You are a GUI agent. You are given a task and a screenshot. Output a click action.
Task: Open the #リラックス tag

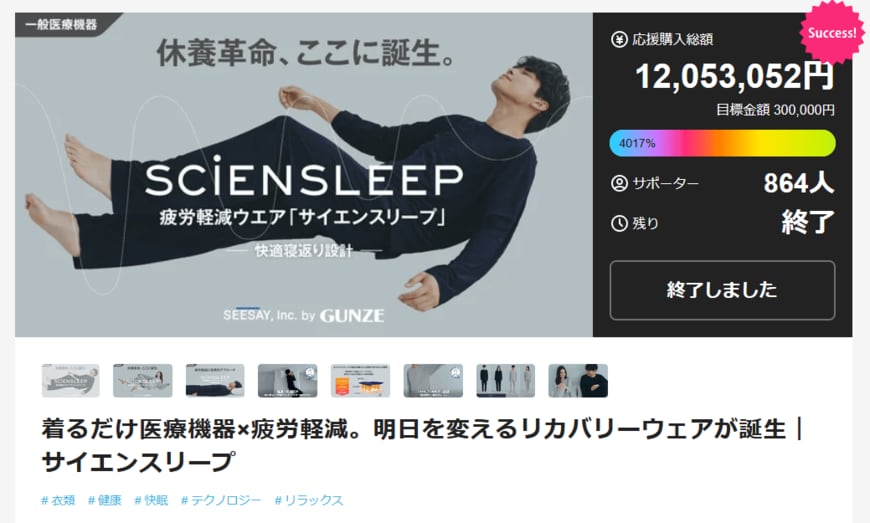309,500
